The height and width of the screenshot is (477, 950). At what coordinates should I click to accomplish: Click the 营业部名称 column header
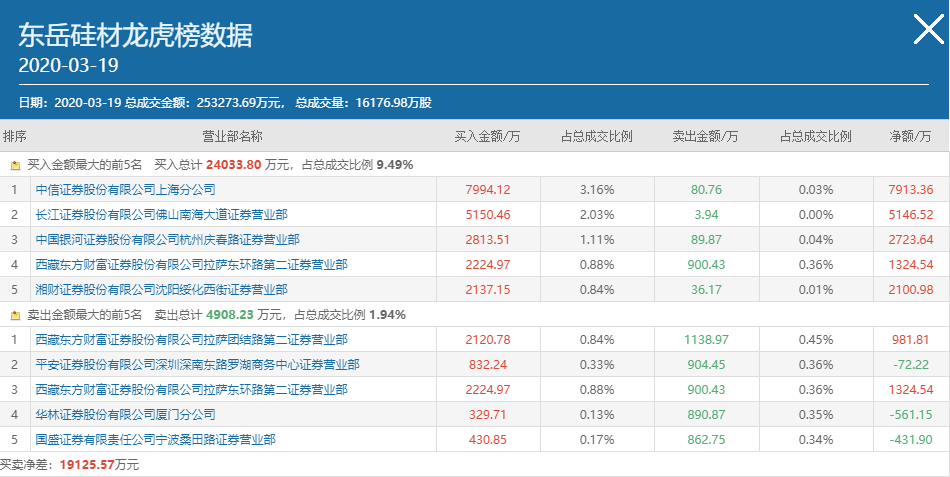[232, 136]
